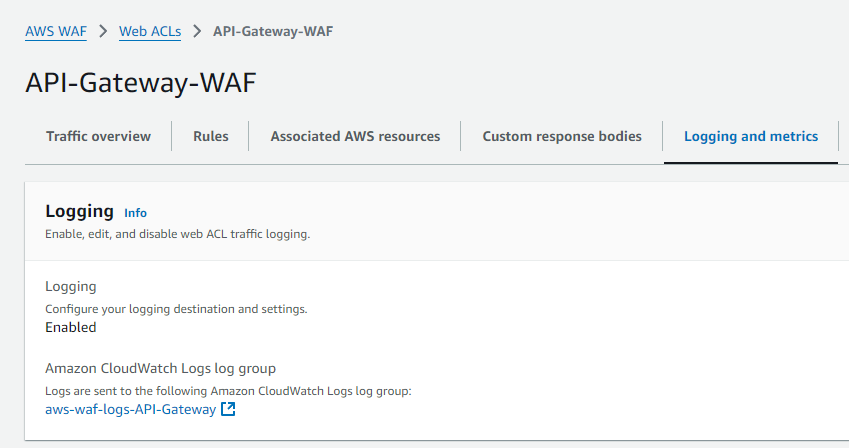Click the Amazon CloudWatch Logs log group label
This screenshot has width=849, height=448.
160,368
